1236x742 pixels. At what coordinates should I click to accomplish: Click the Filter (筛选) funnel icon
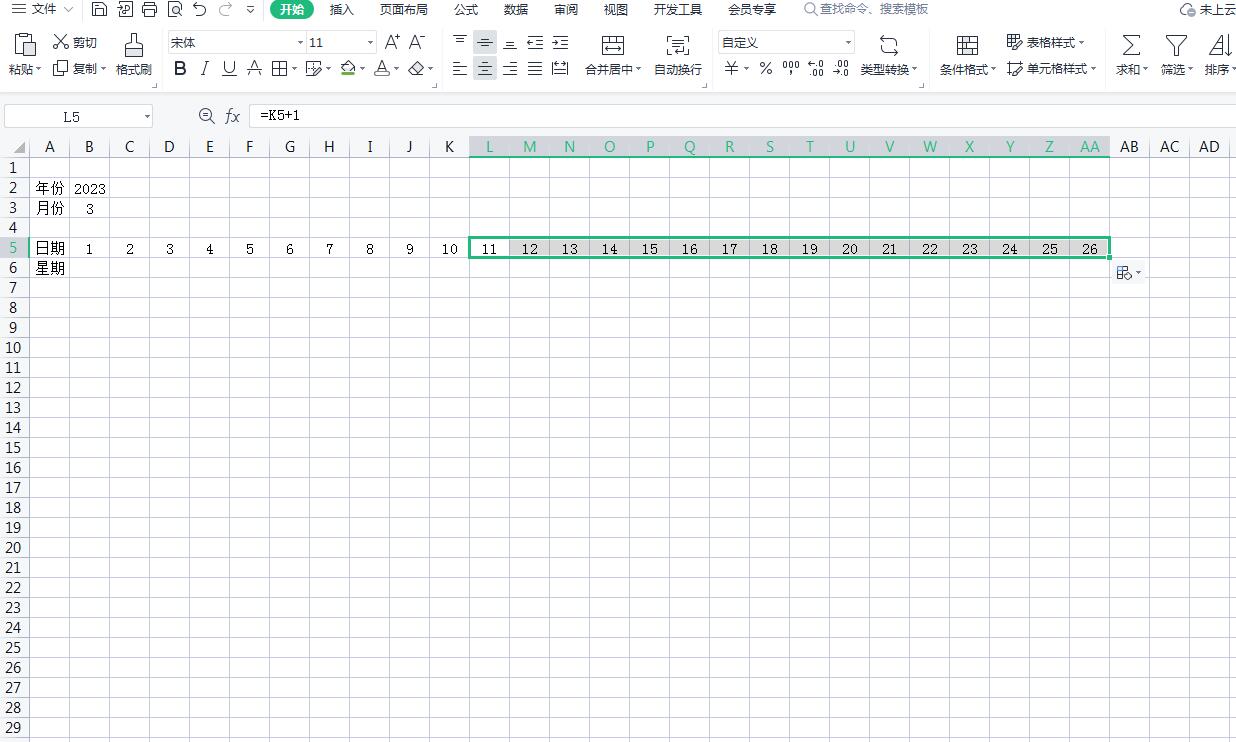tap(1177, 45)
